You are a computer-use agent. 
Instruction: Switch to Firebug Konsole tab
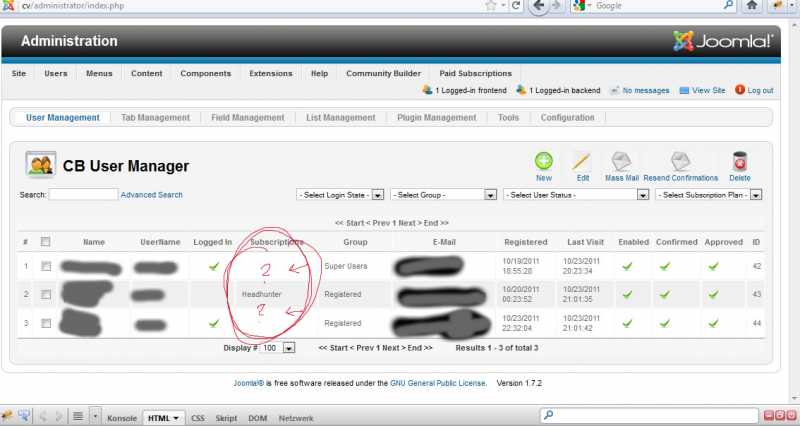121,418
